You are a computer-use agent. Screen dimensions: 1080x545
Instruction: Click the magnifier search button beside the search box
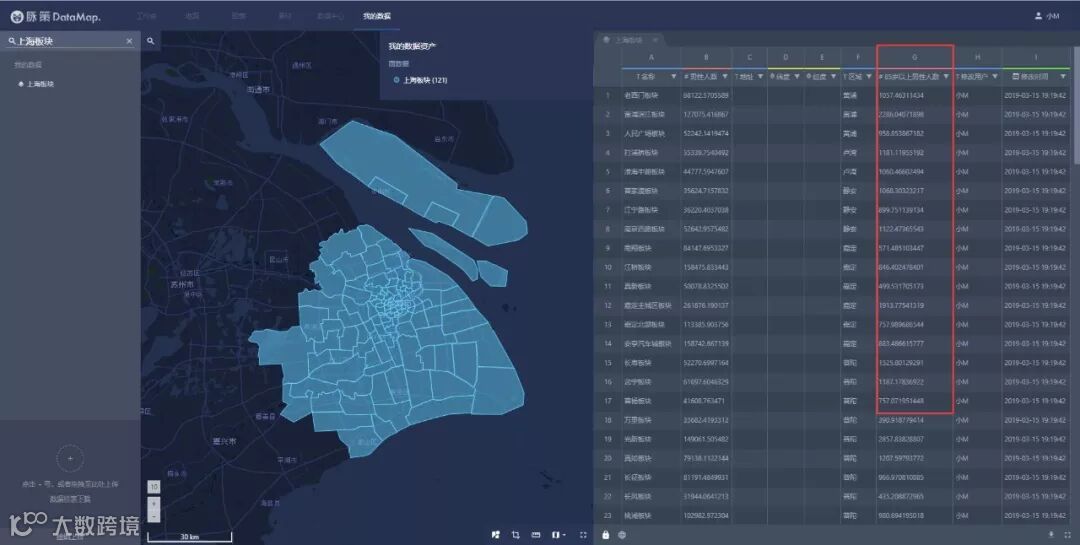(x=151, y=41)
